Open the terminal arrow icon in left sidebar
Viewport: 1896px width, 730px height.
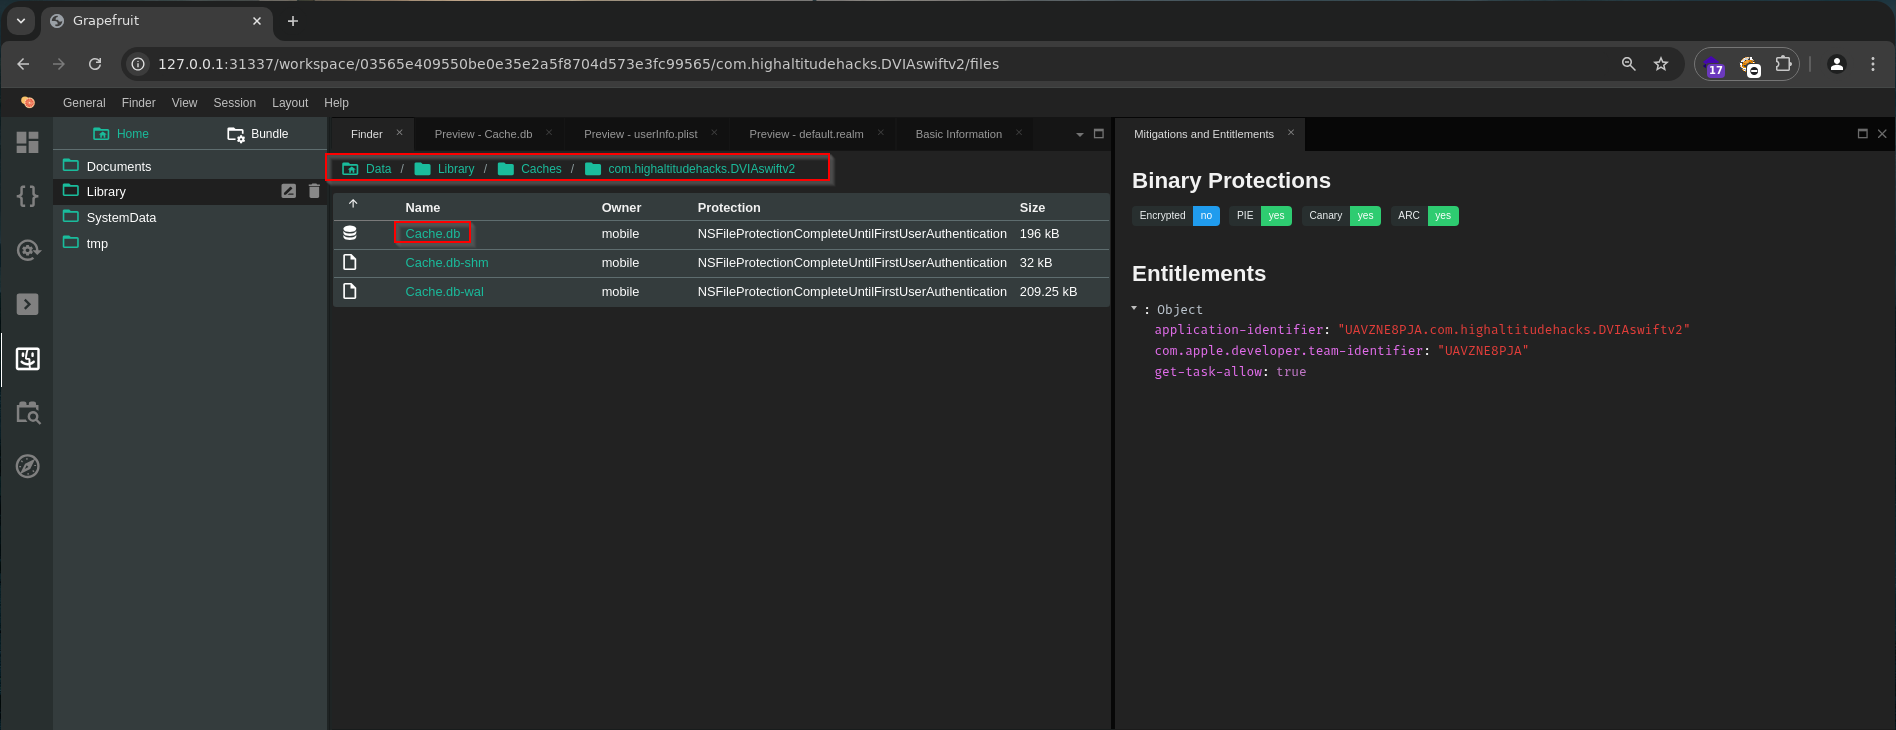[28, 304]
